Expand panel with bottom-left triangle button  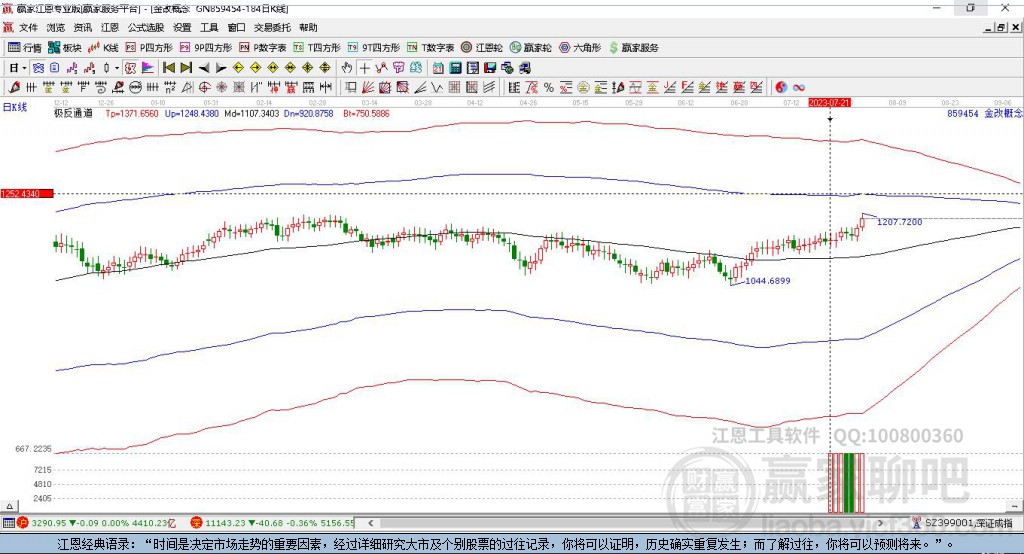(x=9, y=506)
